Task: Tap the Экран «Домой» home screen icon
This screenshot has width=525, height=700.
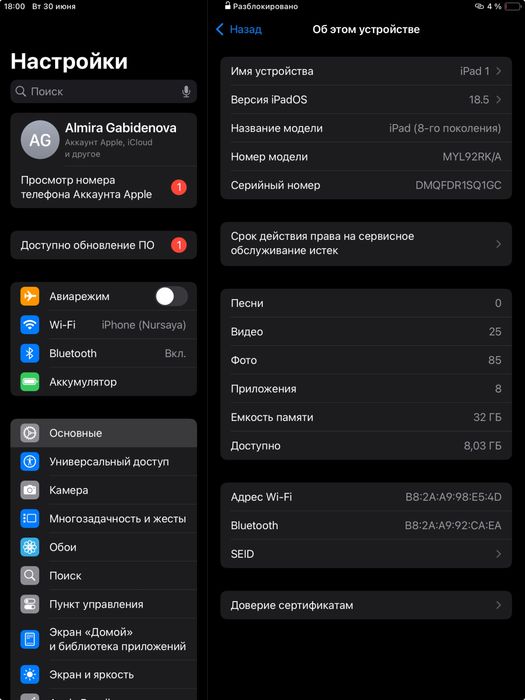Action: (x=30, y=639)
